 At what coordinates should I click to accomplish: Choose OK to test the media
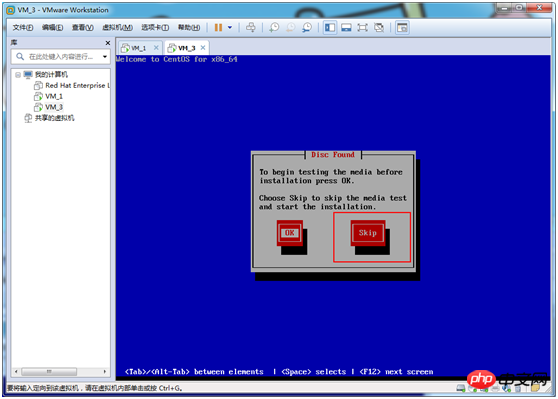(290, 233)
